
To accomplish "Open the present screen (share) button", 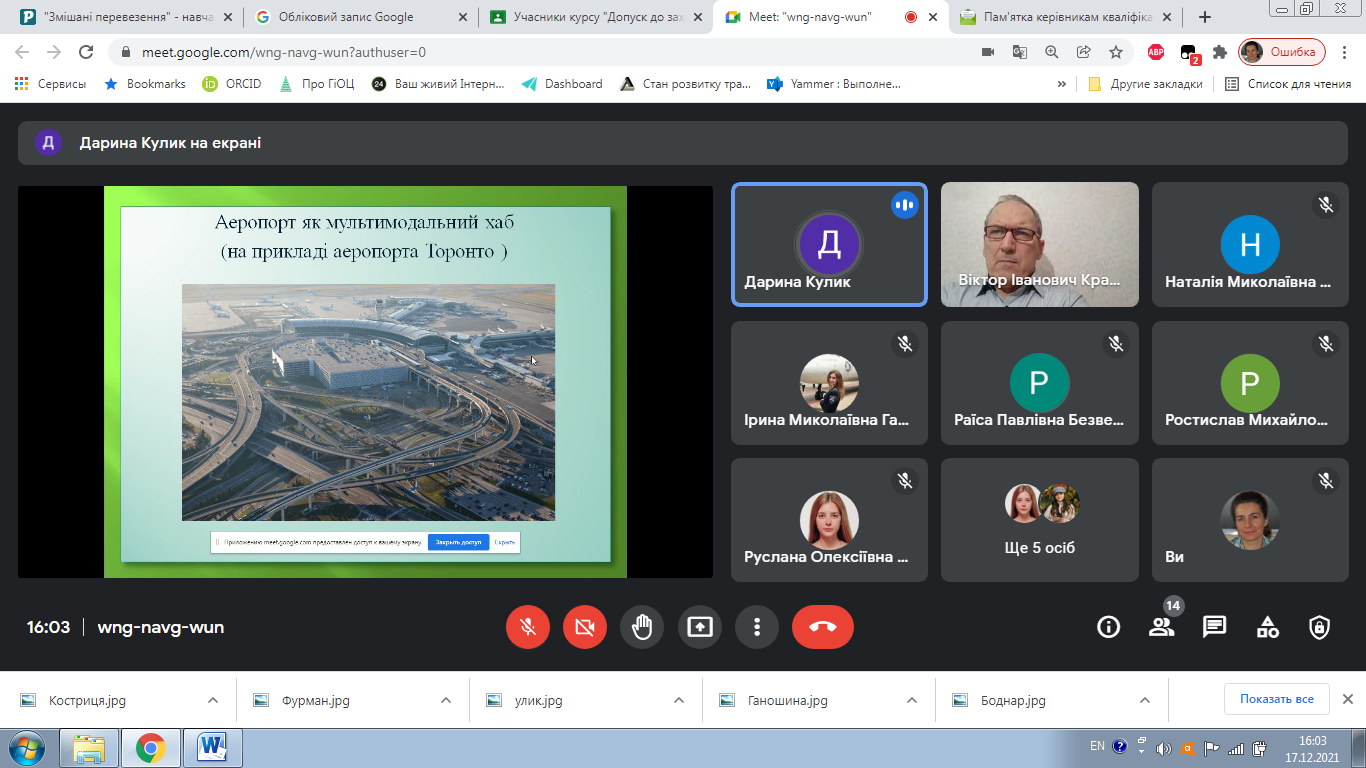I will pos(700,627).
